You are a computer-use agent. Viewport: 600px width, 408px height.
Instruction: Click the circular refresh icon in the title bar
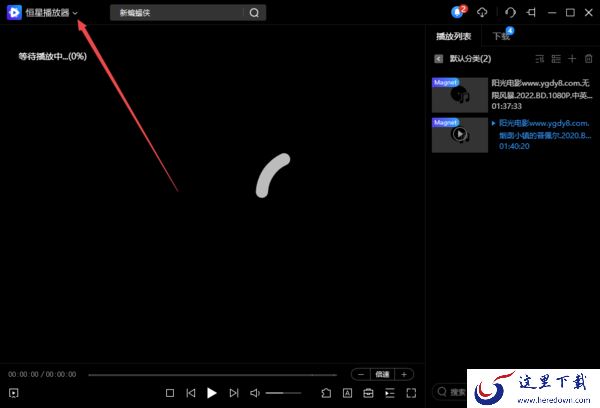point(510,13)
